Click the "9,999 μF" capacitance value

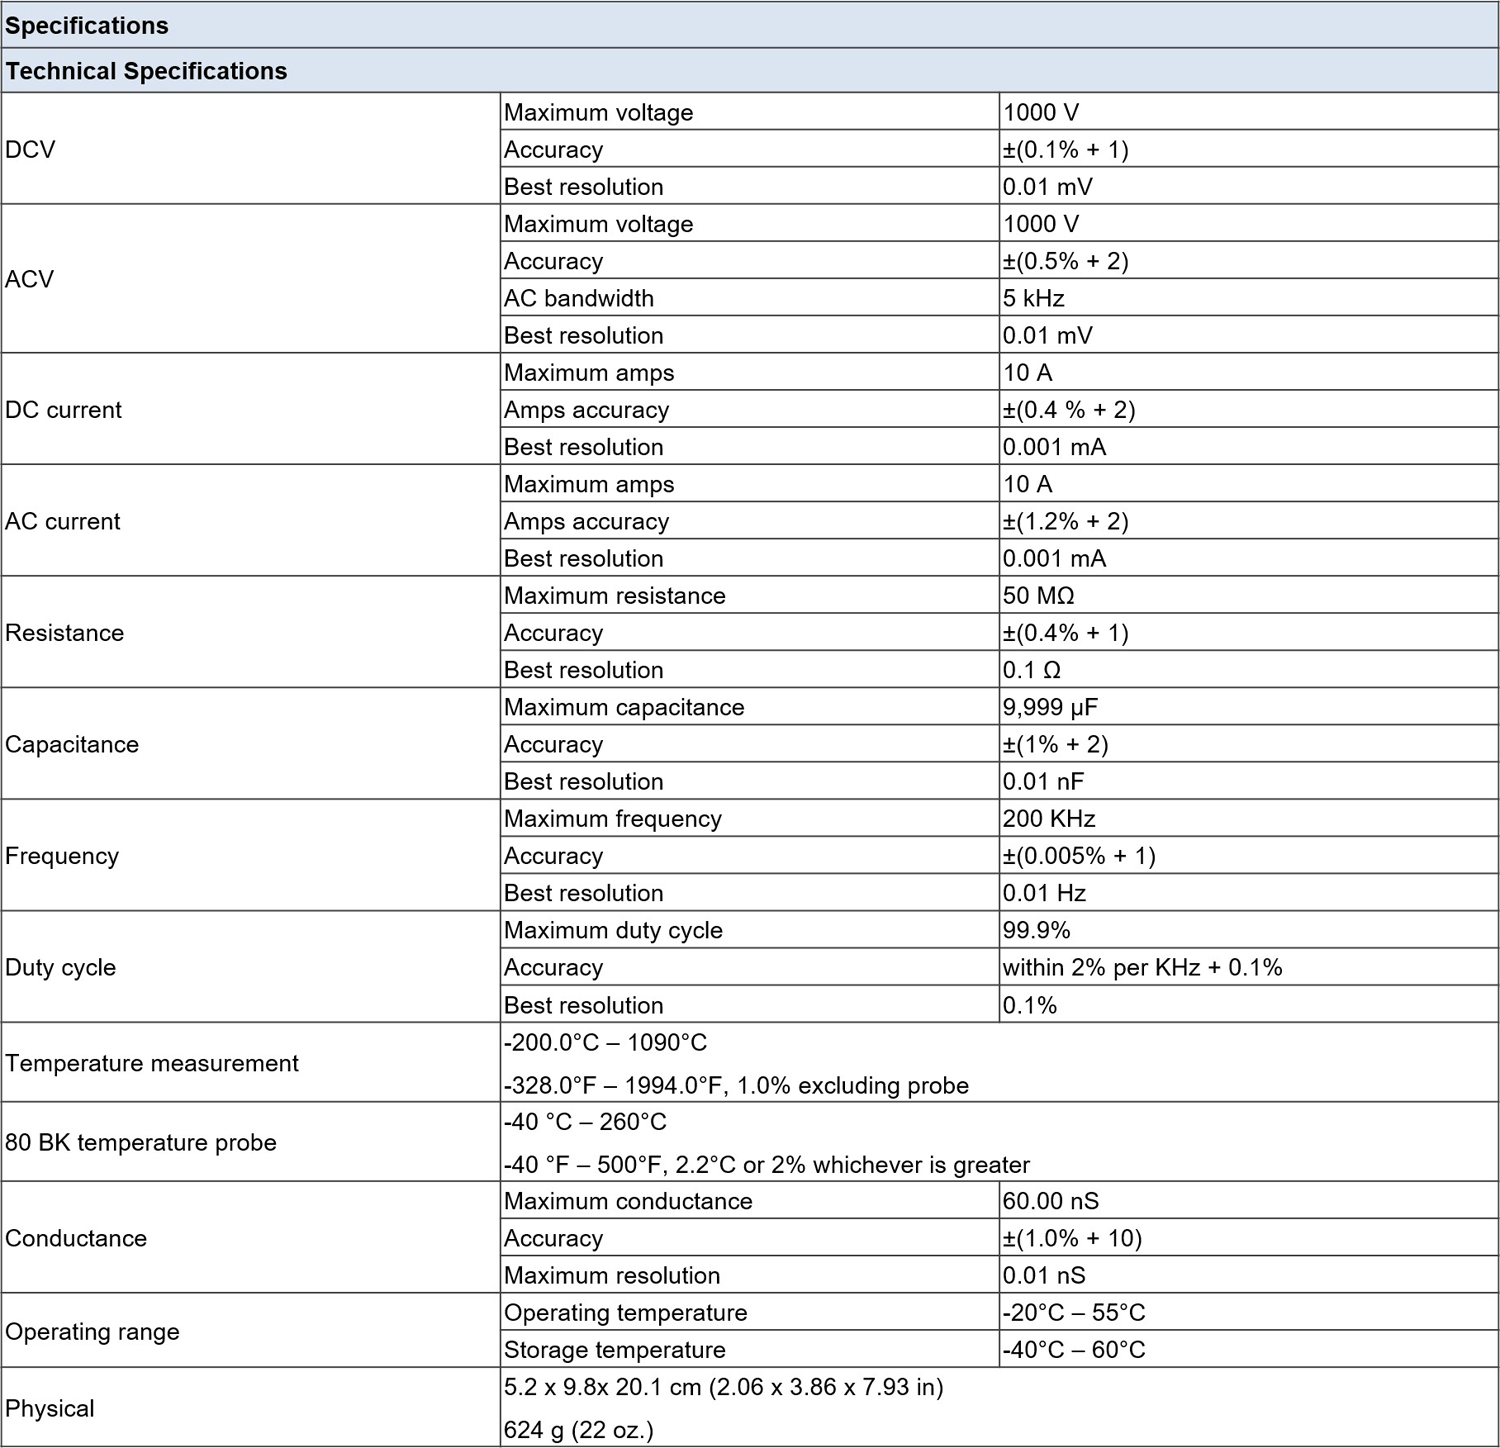click(1050, 708)
